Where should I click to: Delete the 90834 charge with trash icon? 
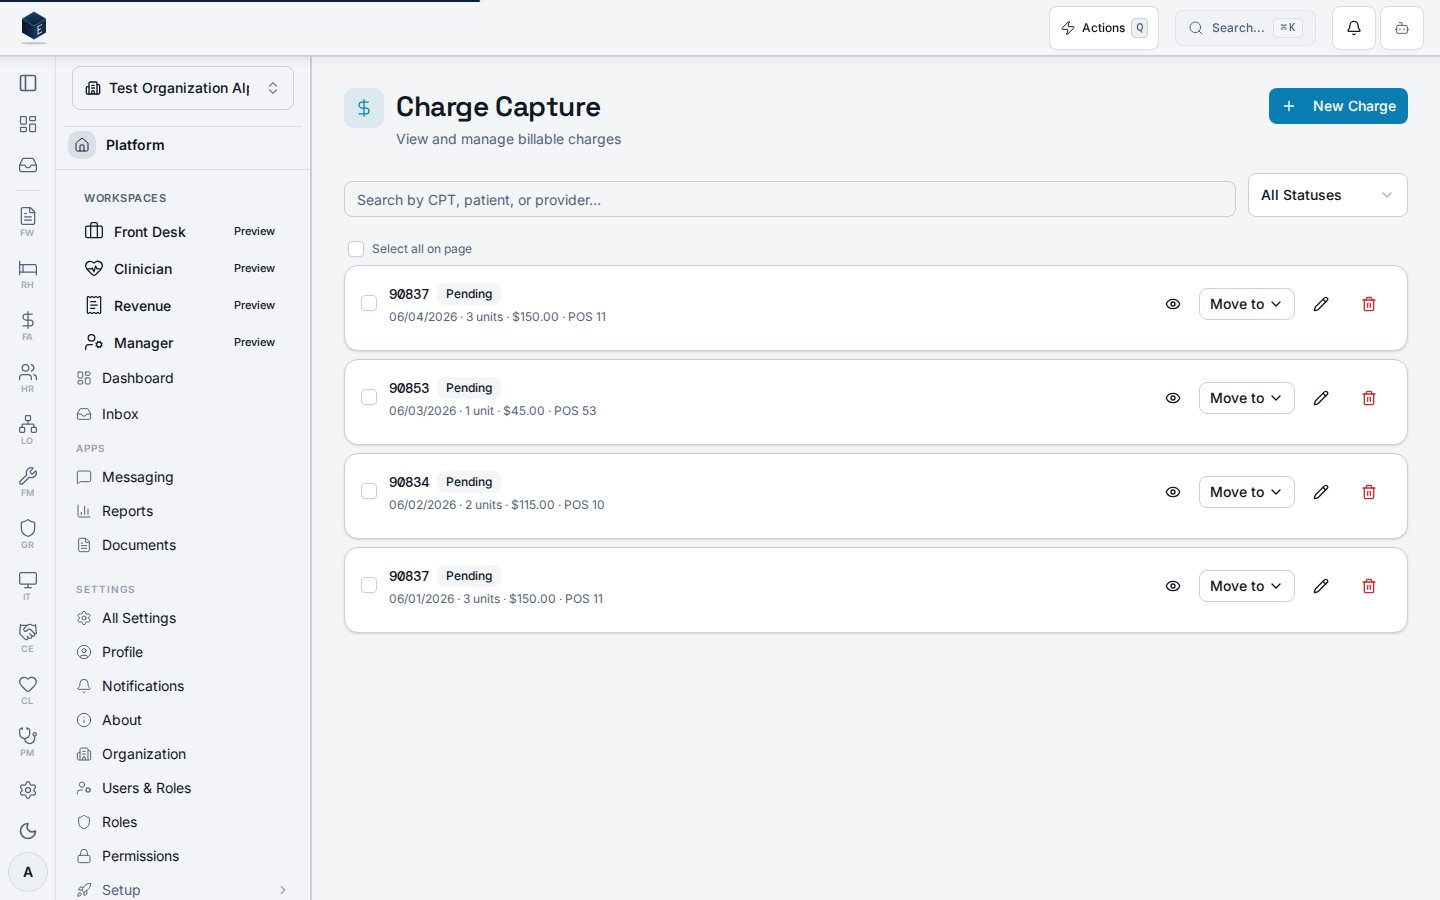tap(1369, 492)
